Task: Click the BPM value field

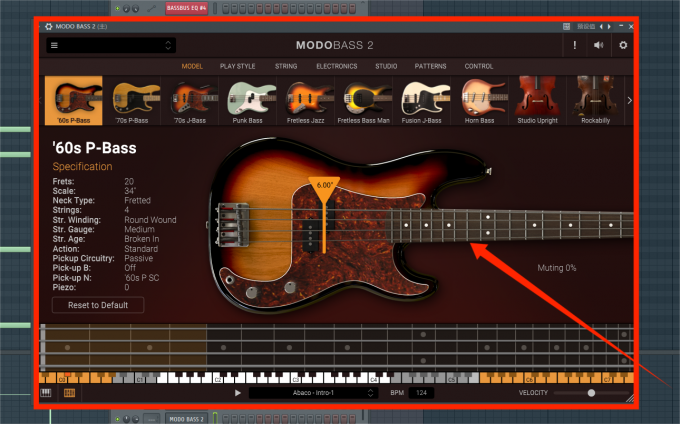Action: tap(421, 393)
